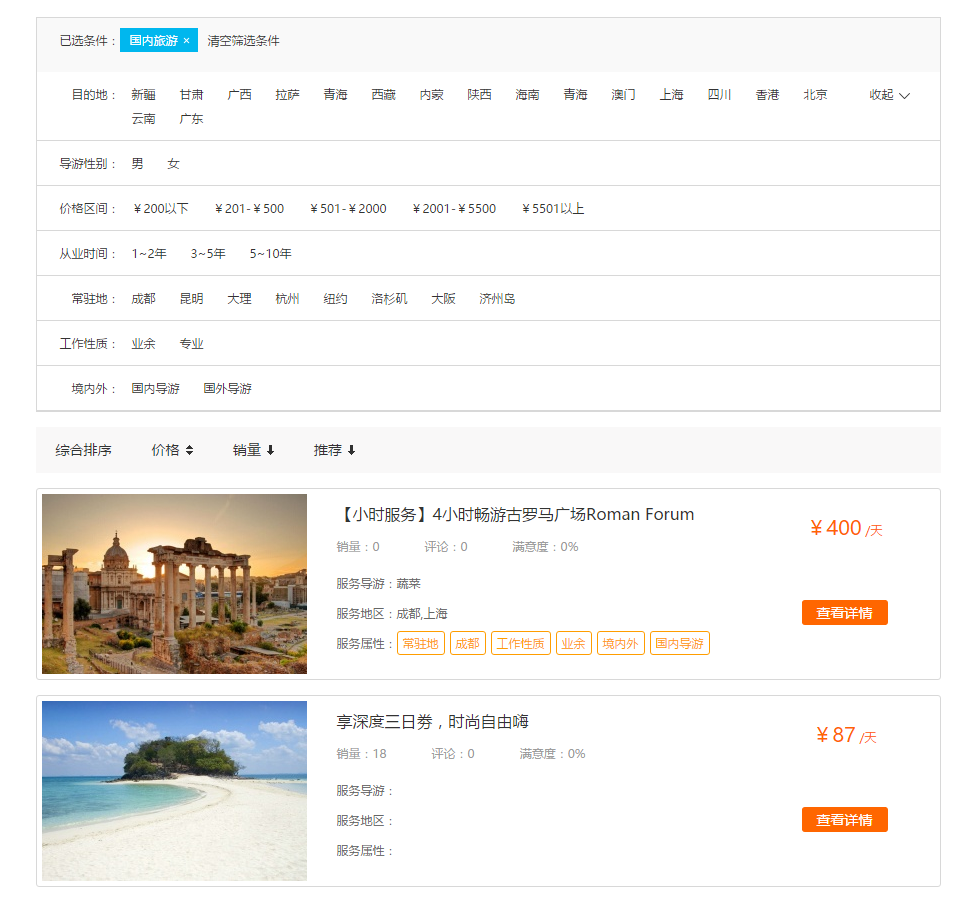980x900 pixels.
Task: Sort by 价格 using the arrow icon
Action: click(189, 450)
